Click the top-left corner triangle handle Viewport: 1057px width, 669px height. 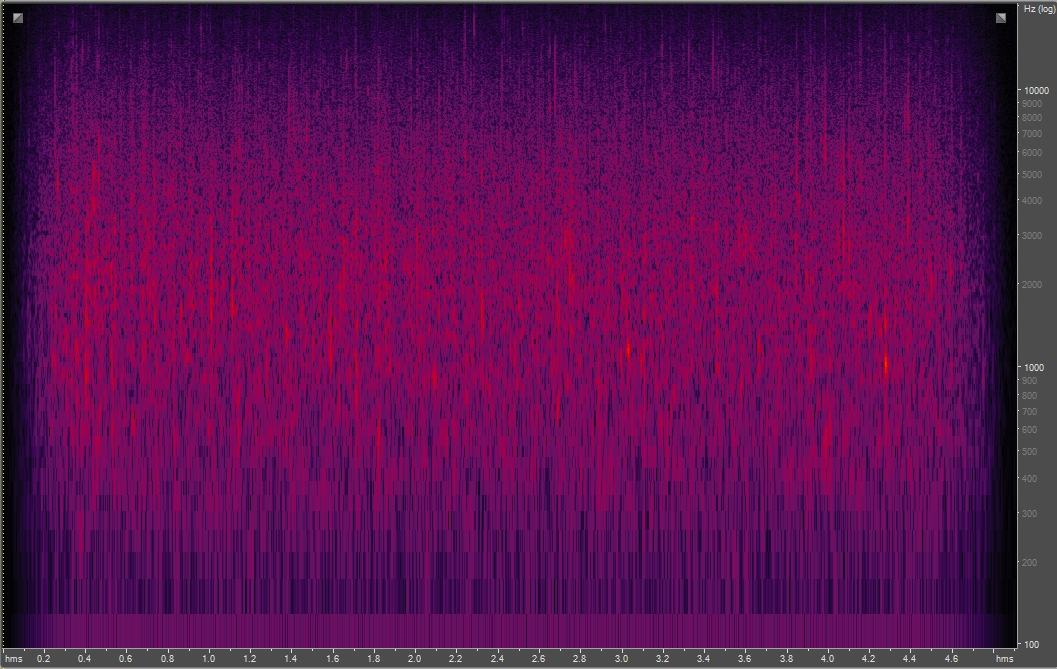click(x=16, y=16)
